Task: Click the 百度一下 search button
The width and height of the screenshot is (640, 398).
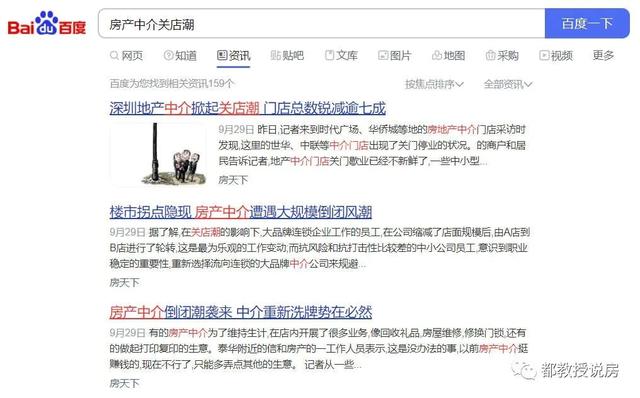Action: (587, 24)
